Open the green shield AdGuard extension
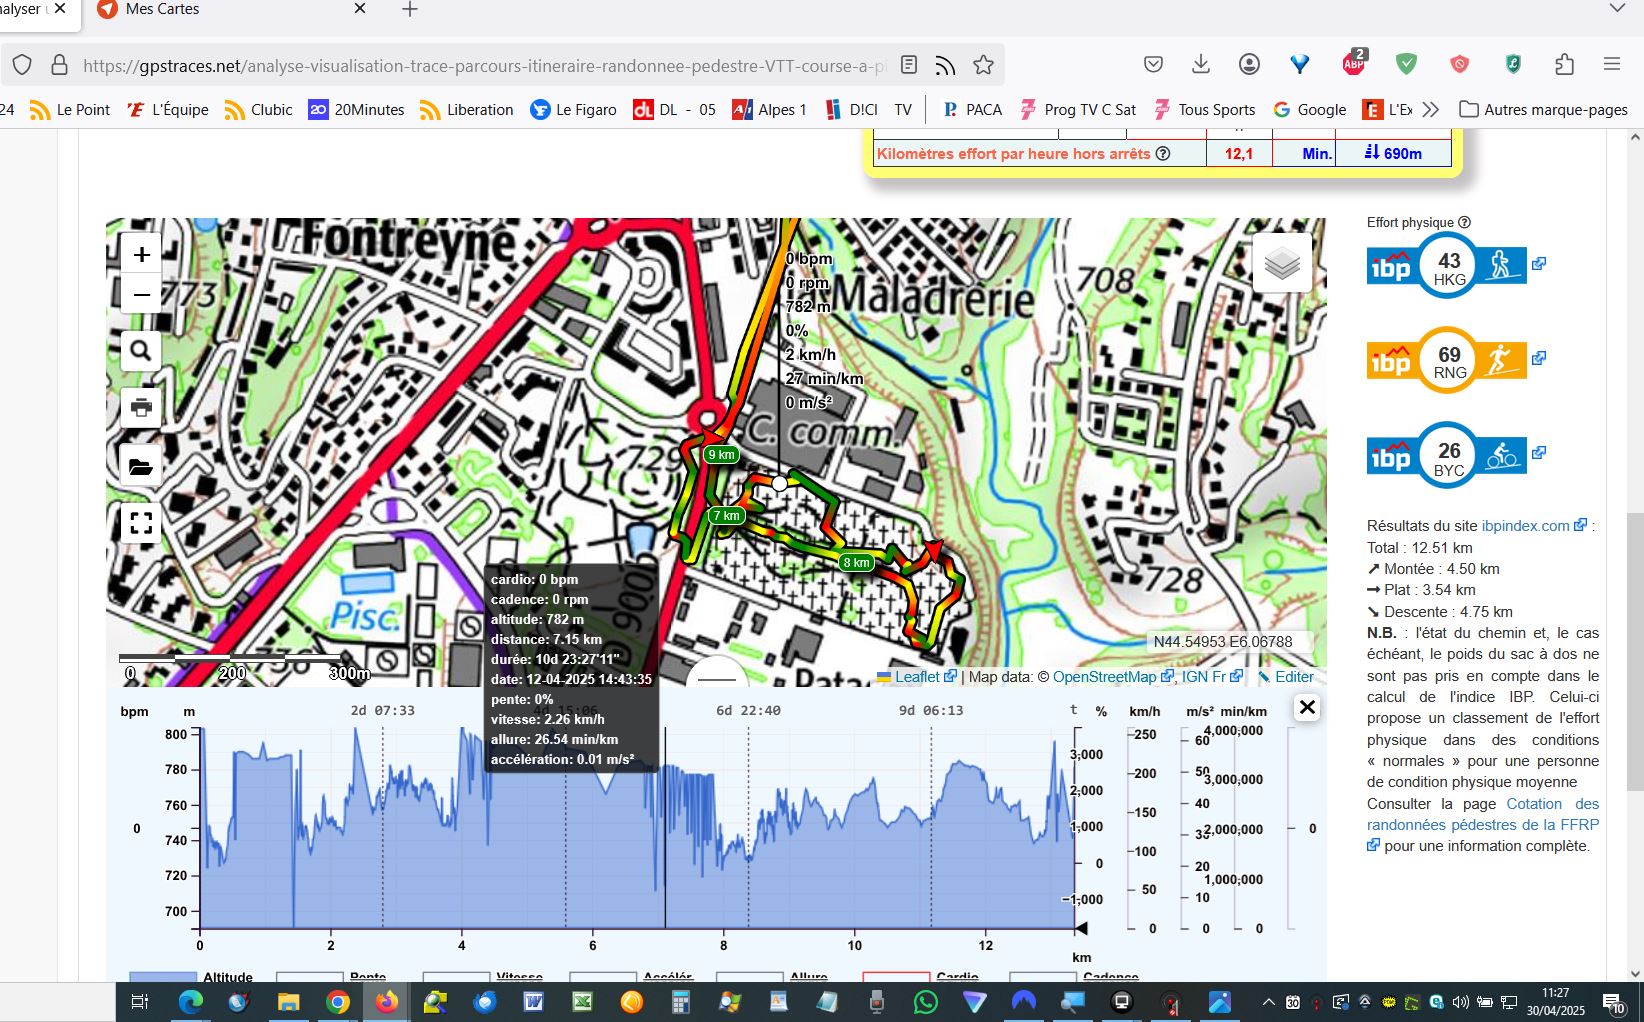The image size is (1644, 1022). pos(1407,65)
